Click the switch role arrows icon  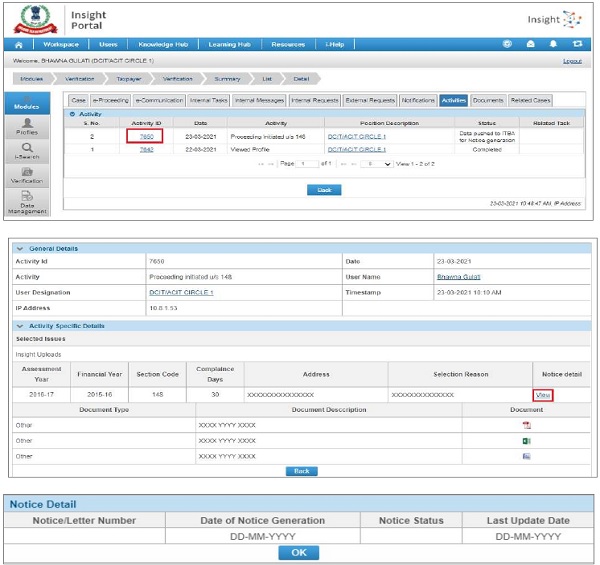pyautogui.click(x=577, y=44)
